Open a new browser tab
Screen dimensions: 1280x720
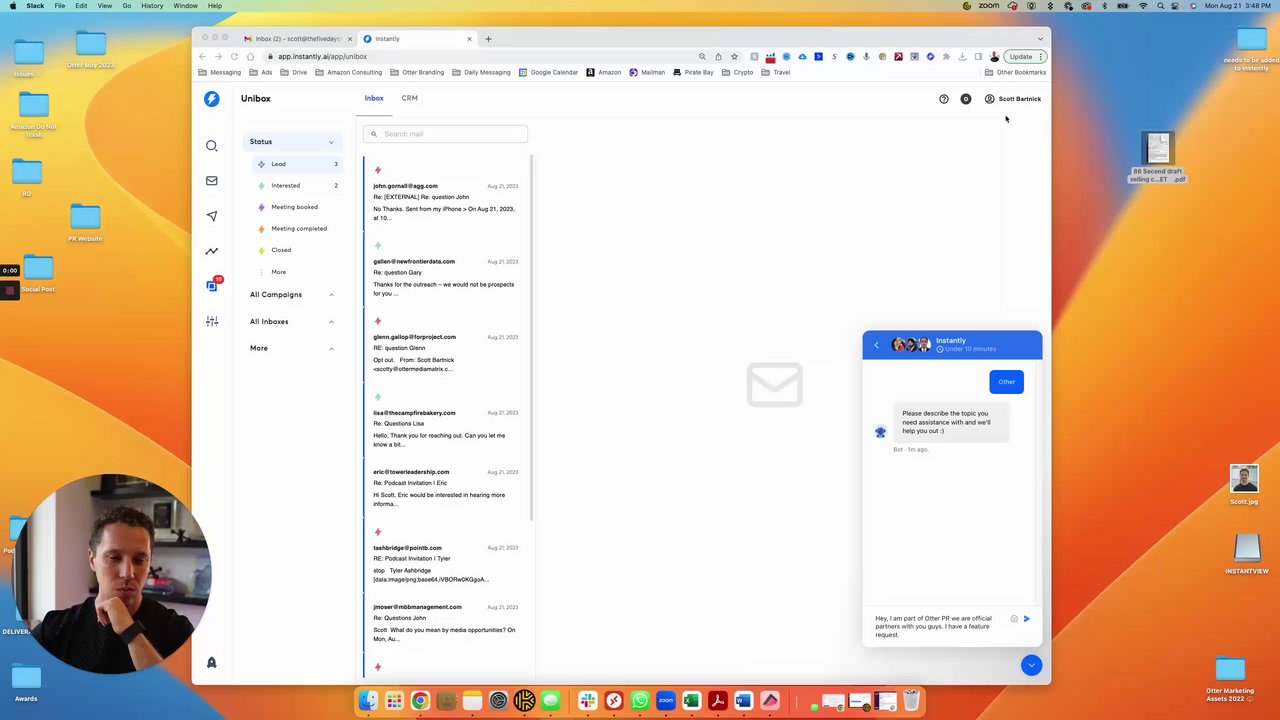click(x=488, y=39)
